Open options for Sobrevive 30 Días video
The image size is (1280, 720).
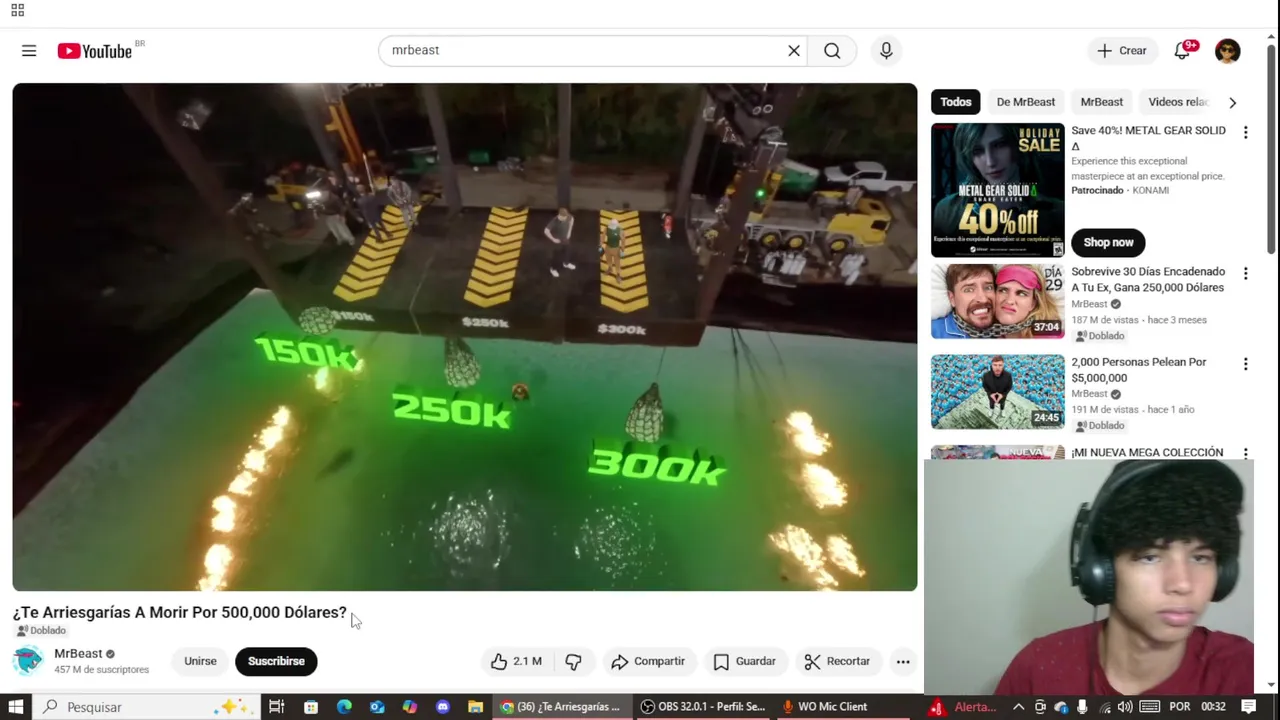(1245, 273)
